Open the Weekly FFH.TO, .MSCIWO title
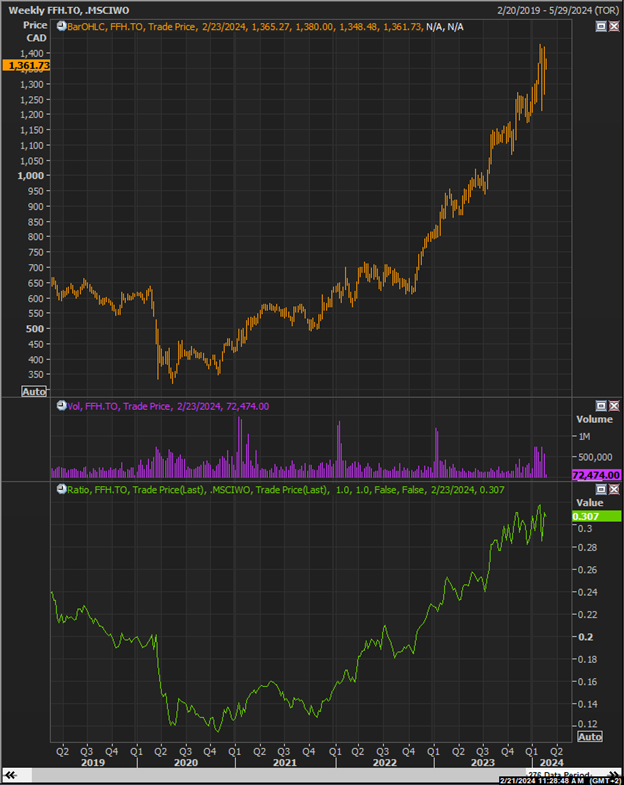 coord(69,10)
